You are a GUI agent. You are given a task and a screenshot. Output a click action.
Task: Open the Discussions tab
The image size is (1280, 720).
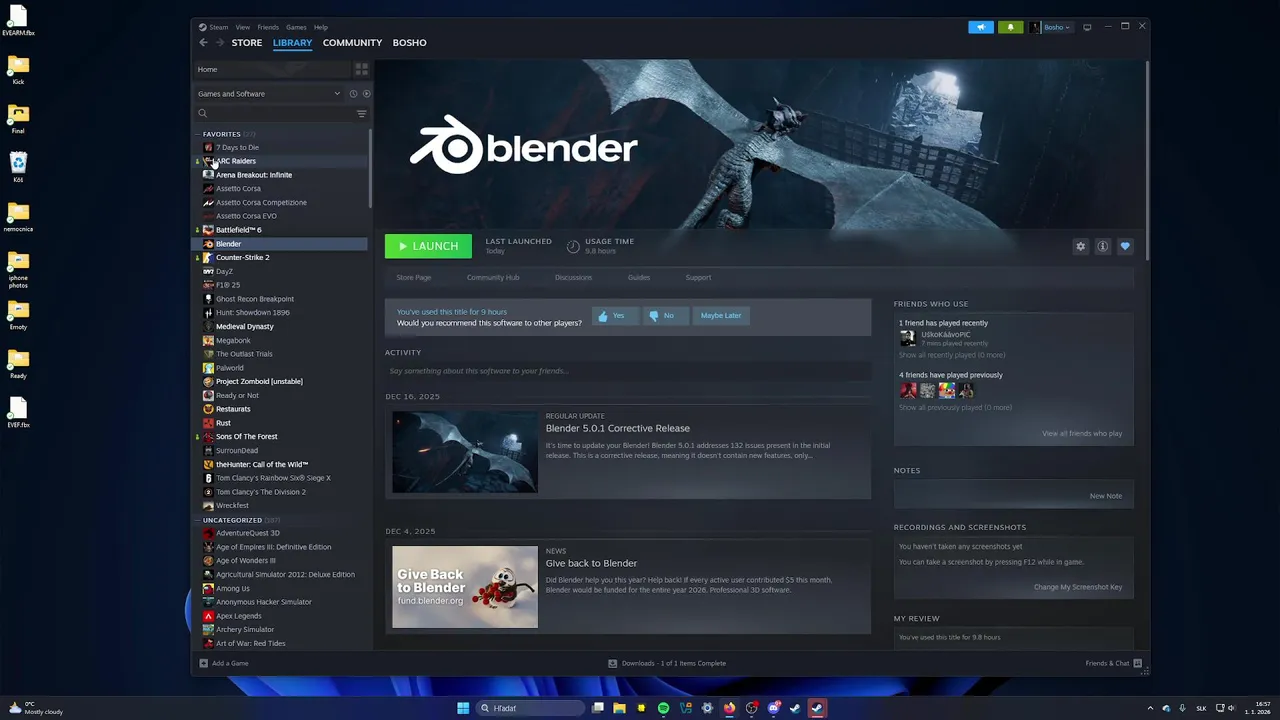click(574, 277)
